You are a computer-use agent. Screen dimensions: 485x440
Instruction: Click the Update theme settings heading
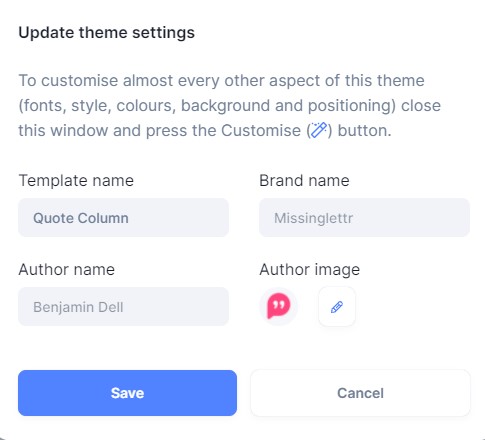107,33
